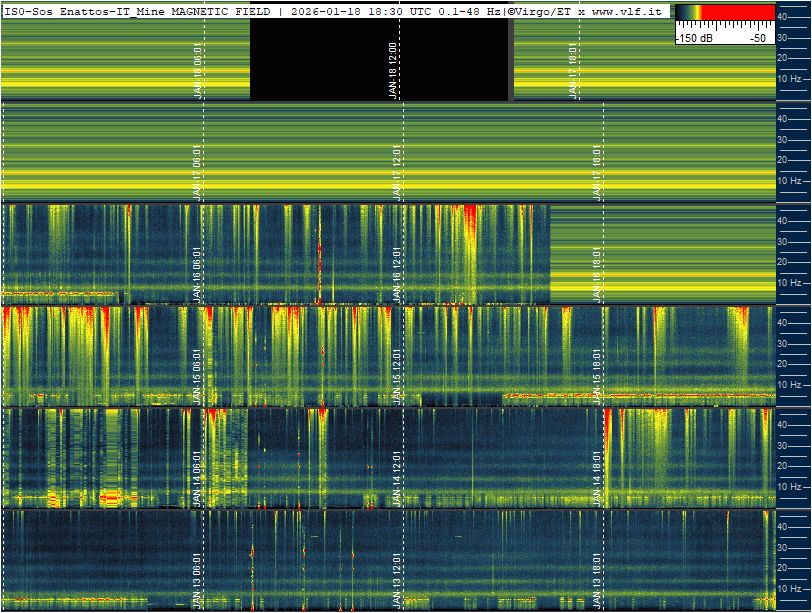812x613 pixels.
Task: Click the JAN-13 12:01 time marker
Action: 397,580
